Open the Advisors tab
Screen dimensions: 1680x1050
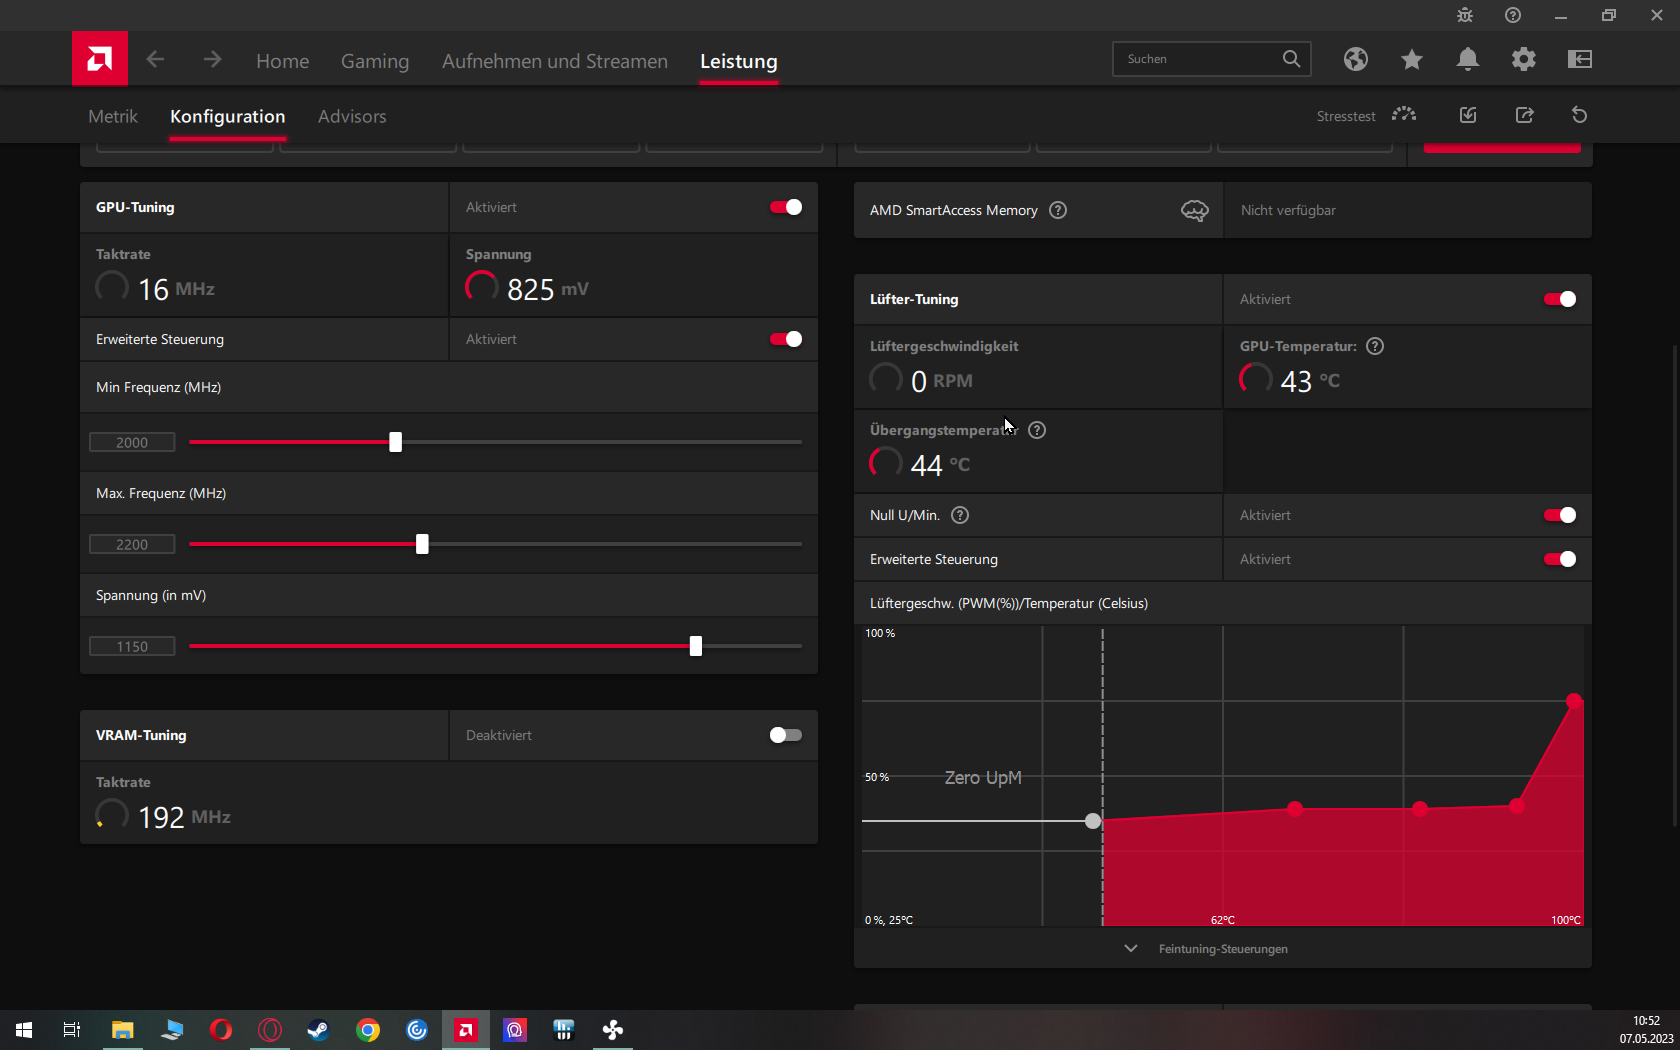pos(352,116)
